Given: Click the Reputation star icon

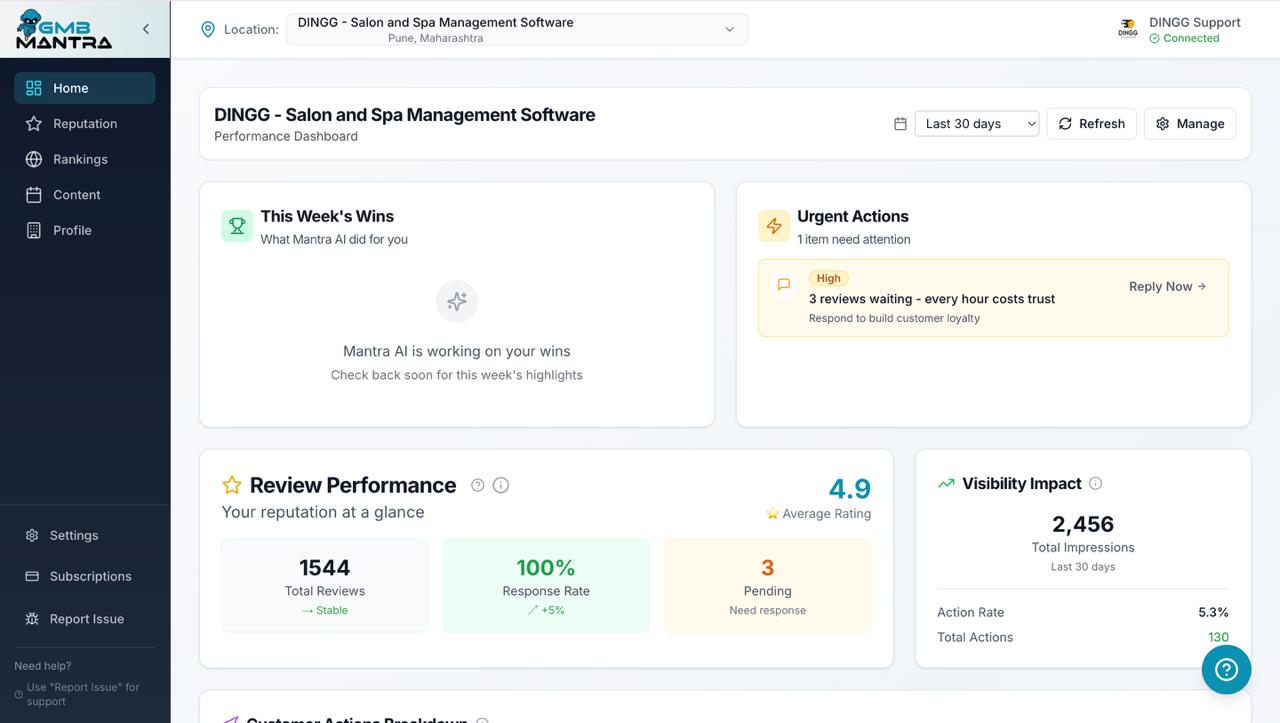Looking at the screenshot, I should coord(34,124).
